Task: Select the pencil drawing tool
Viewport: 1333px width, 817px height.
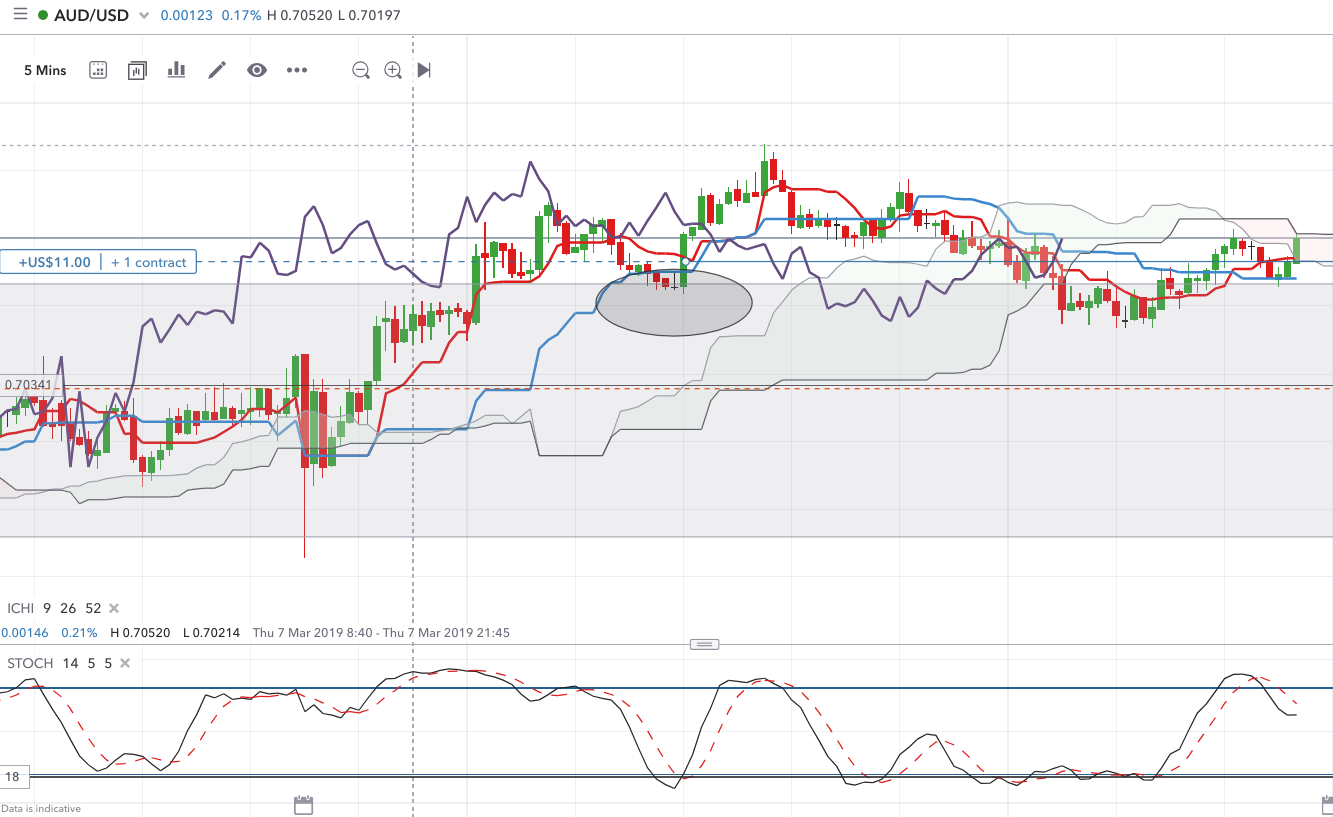Action: pos(217,70)
